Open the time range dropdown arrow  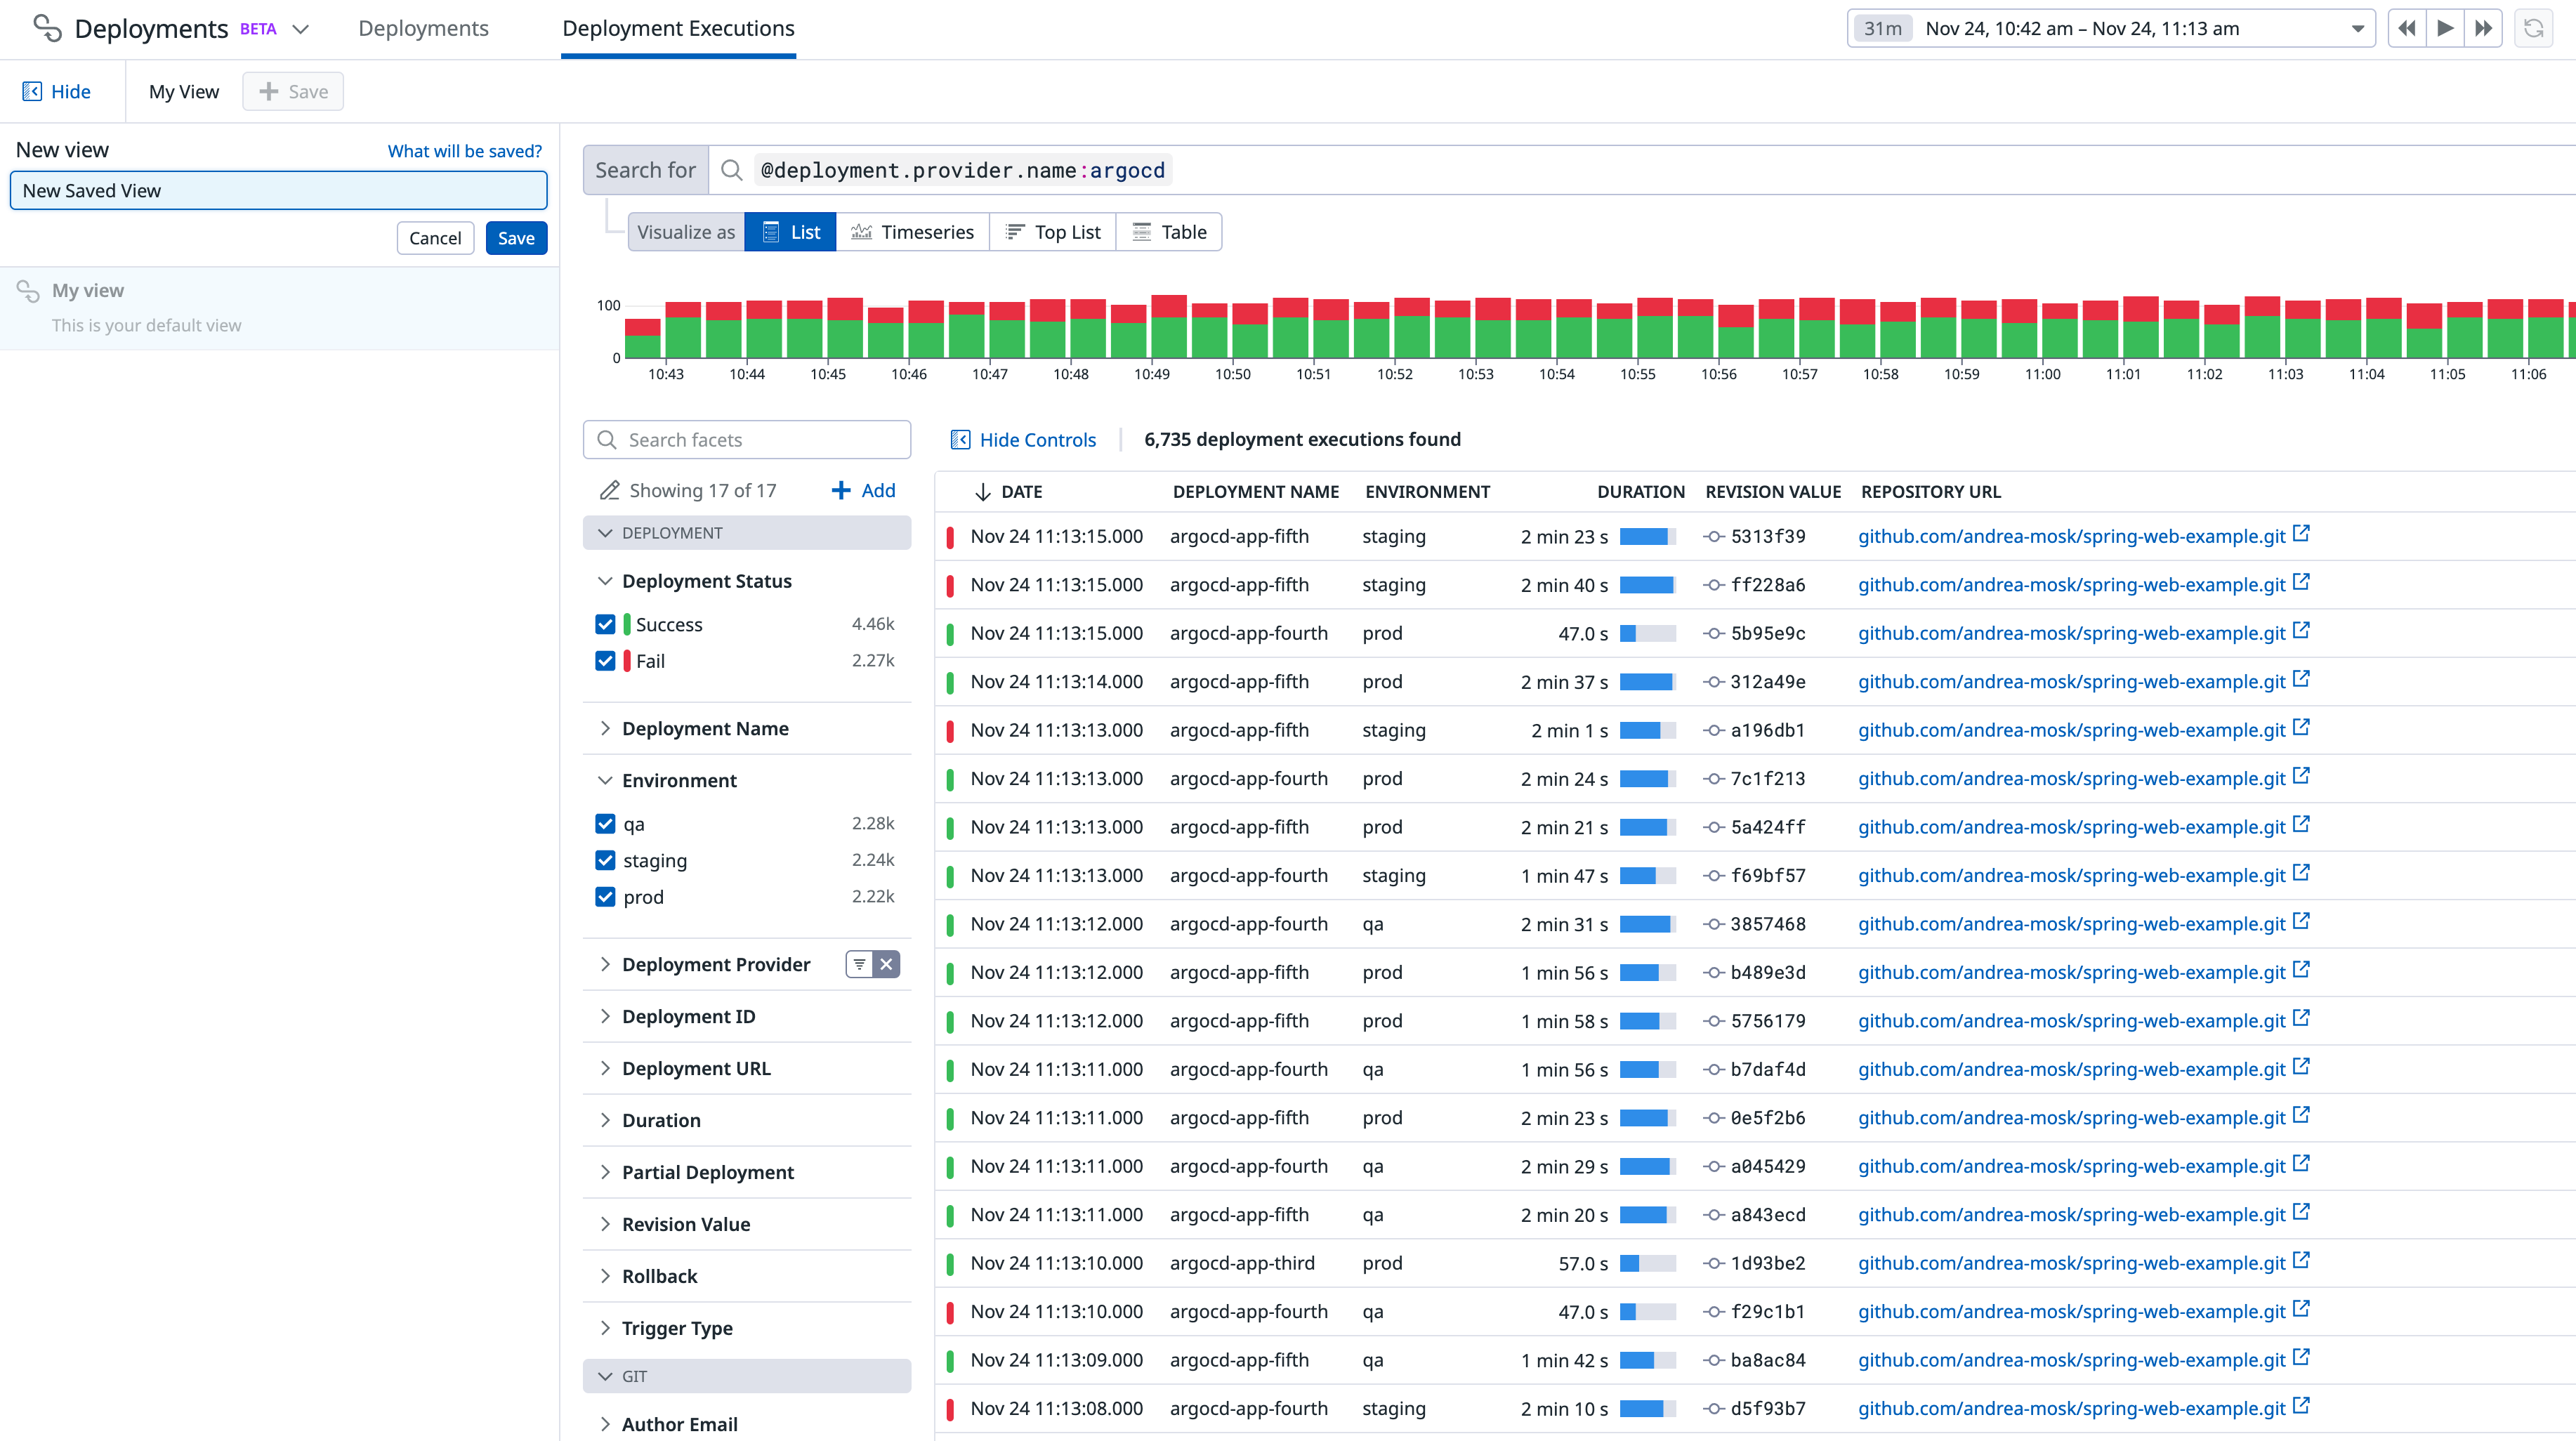[x=2357, y=29]
